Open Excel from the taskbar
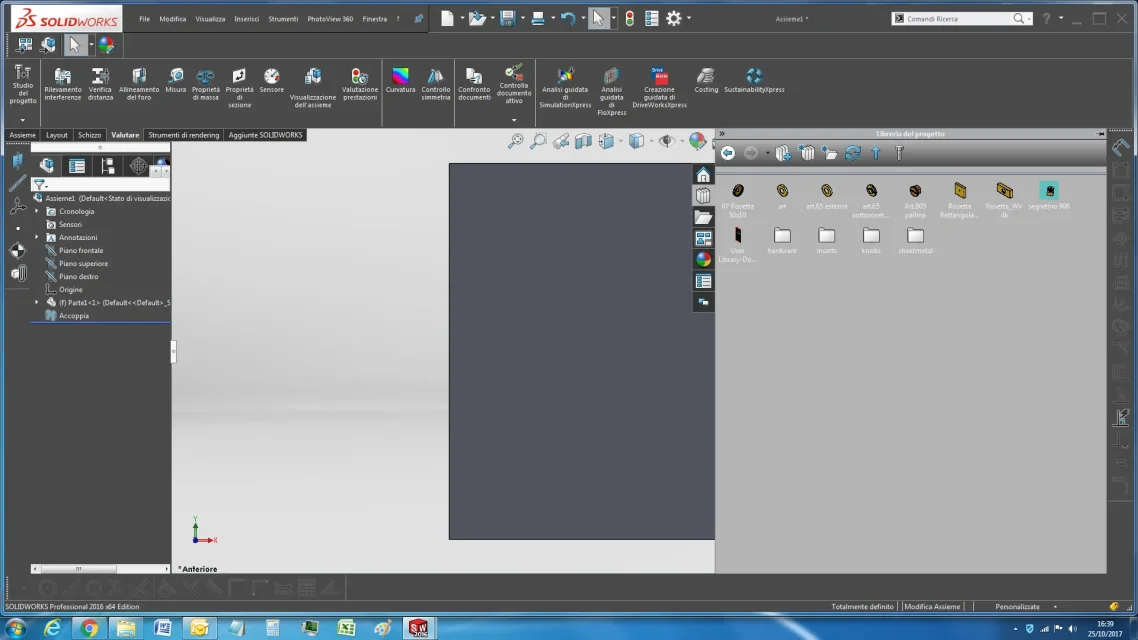 tap(346, 628)
